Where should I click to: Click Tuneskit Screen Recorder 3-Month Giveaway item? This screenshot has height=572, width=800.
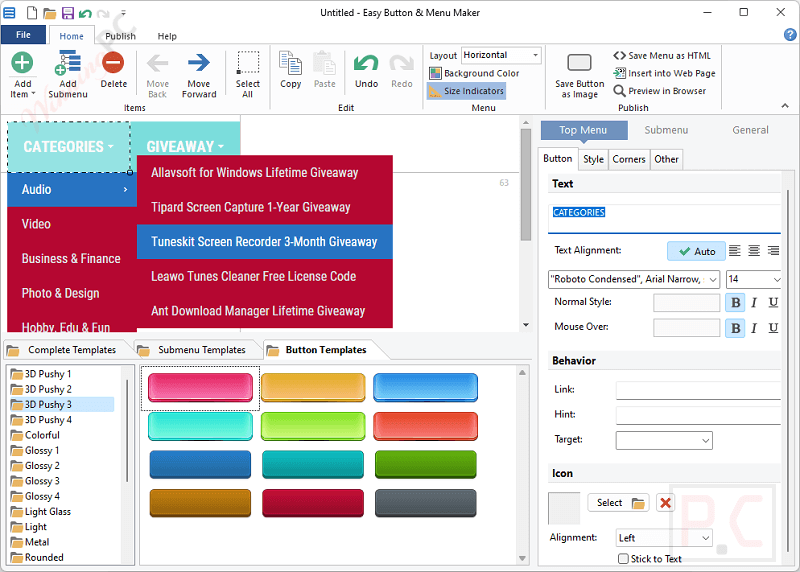point(264,242)
